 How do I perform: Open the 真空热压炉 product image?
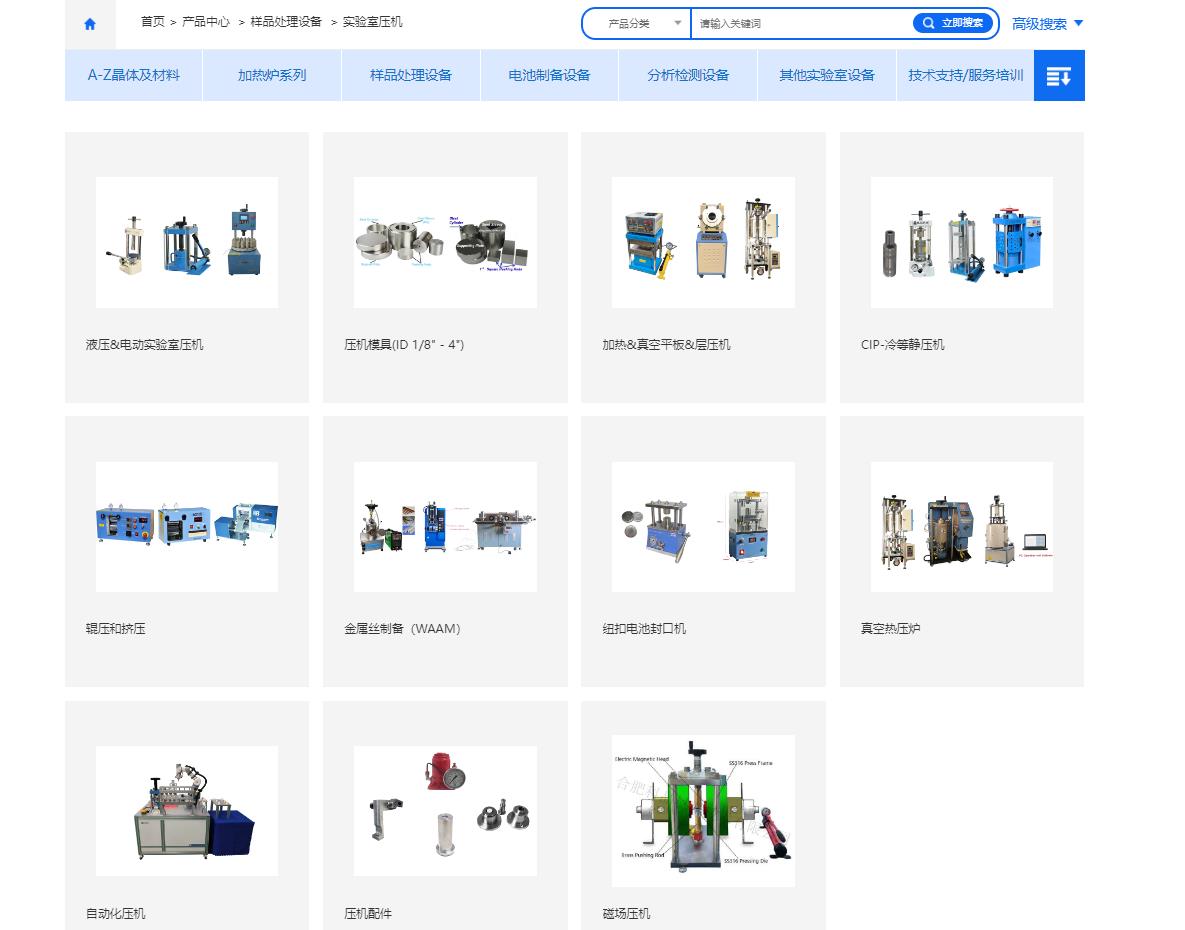pos(961,526)
